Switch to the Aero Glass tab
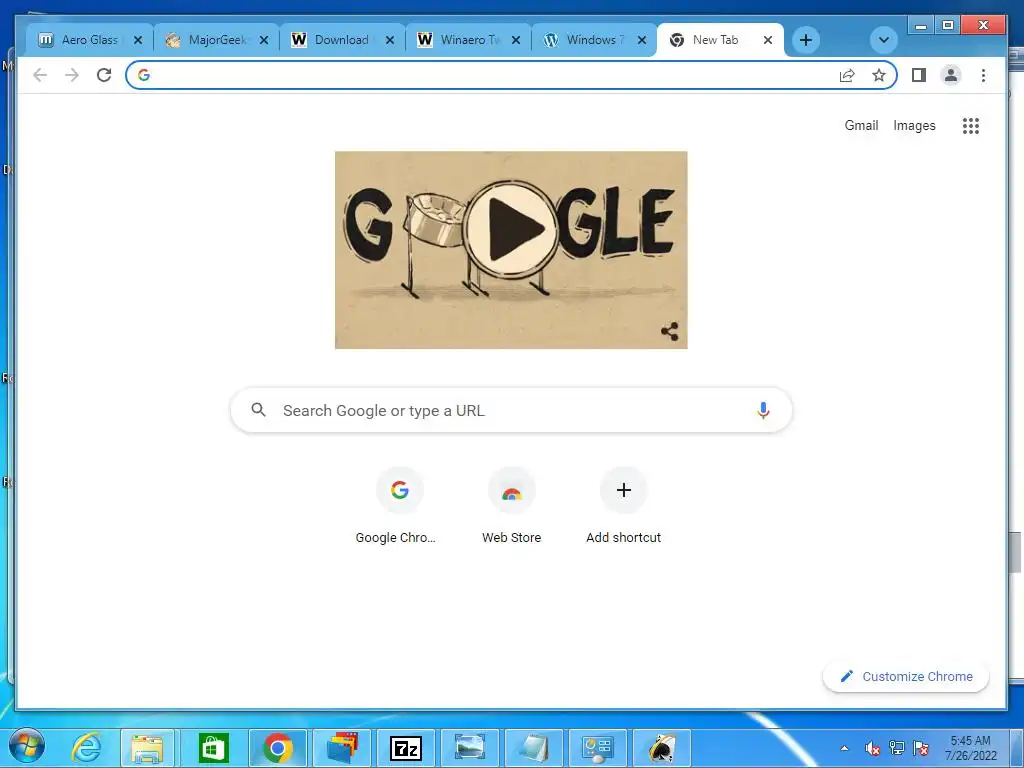1024x768 pixels. 89,40
